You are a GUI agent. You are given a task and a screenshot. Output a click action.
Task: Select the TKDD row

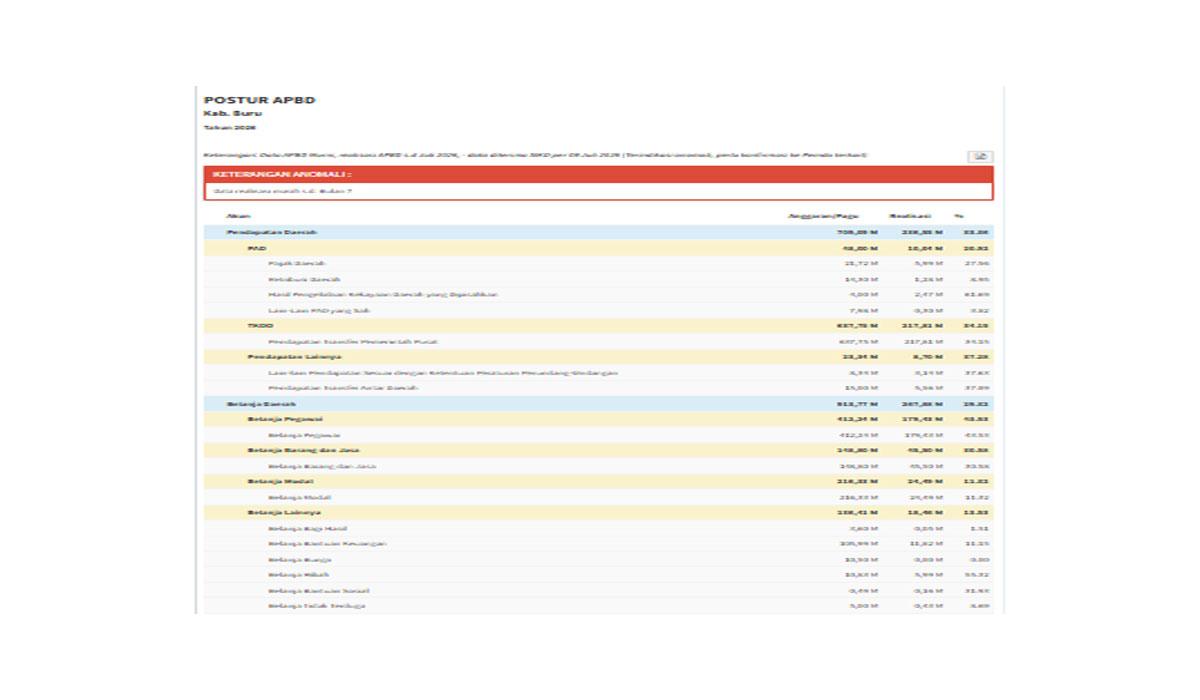click(x=599, y=326)
